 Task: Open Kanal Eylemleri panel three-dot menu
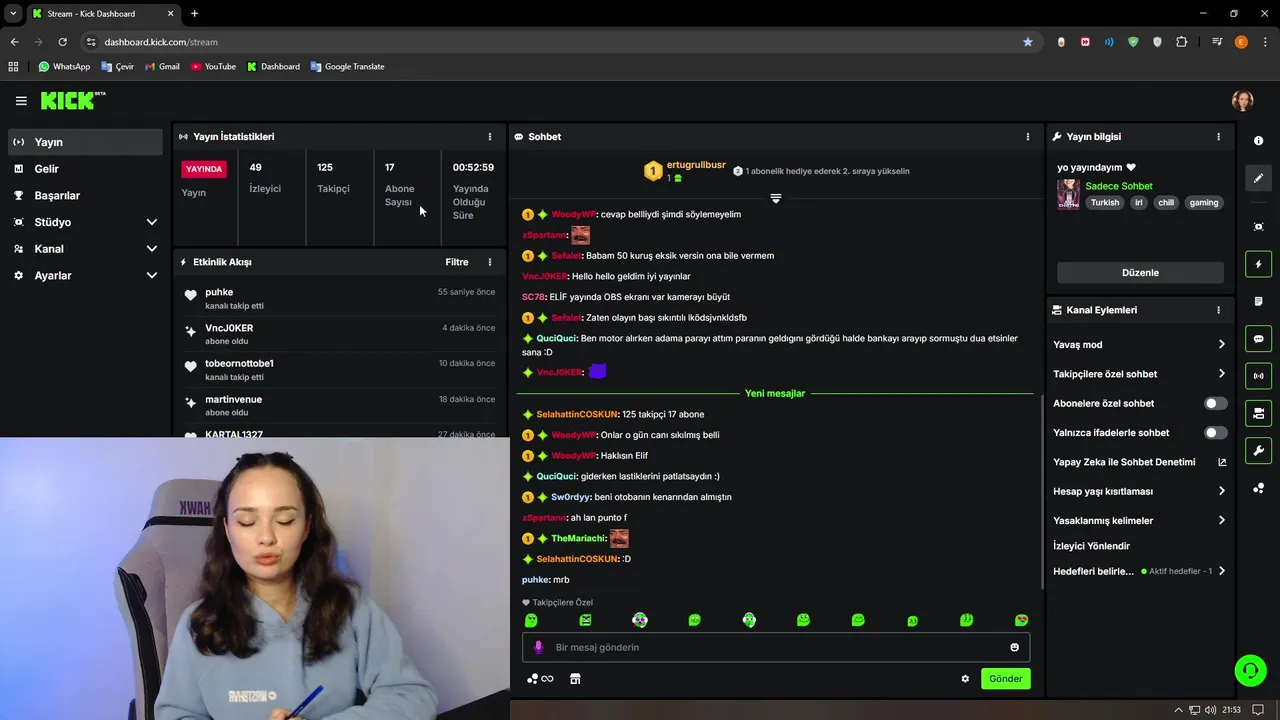[1218, 310]
